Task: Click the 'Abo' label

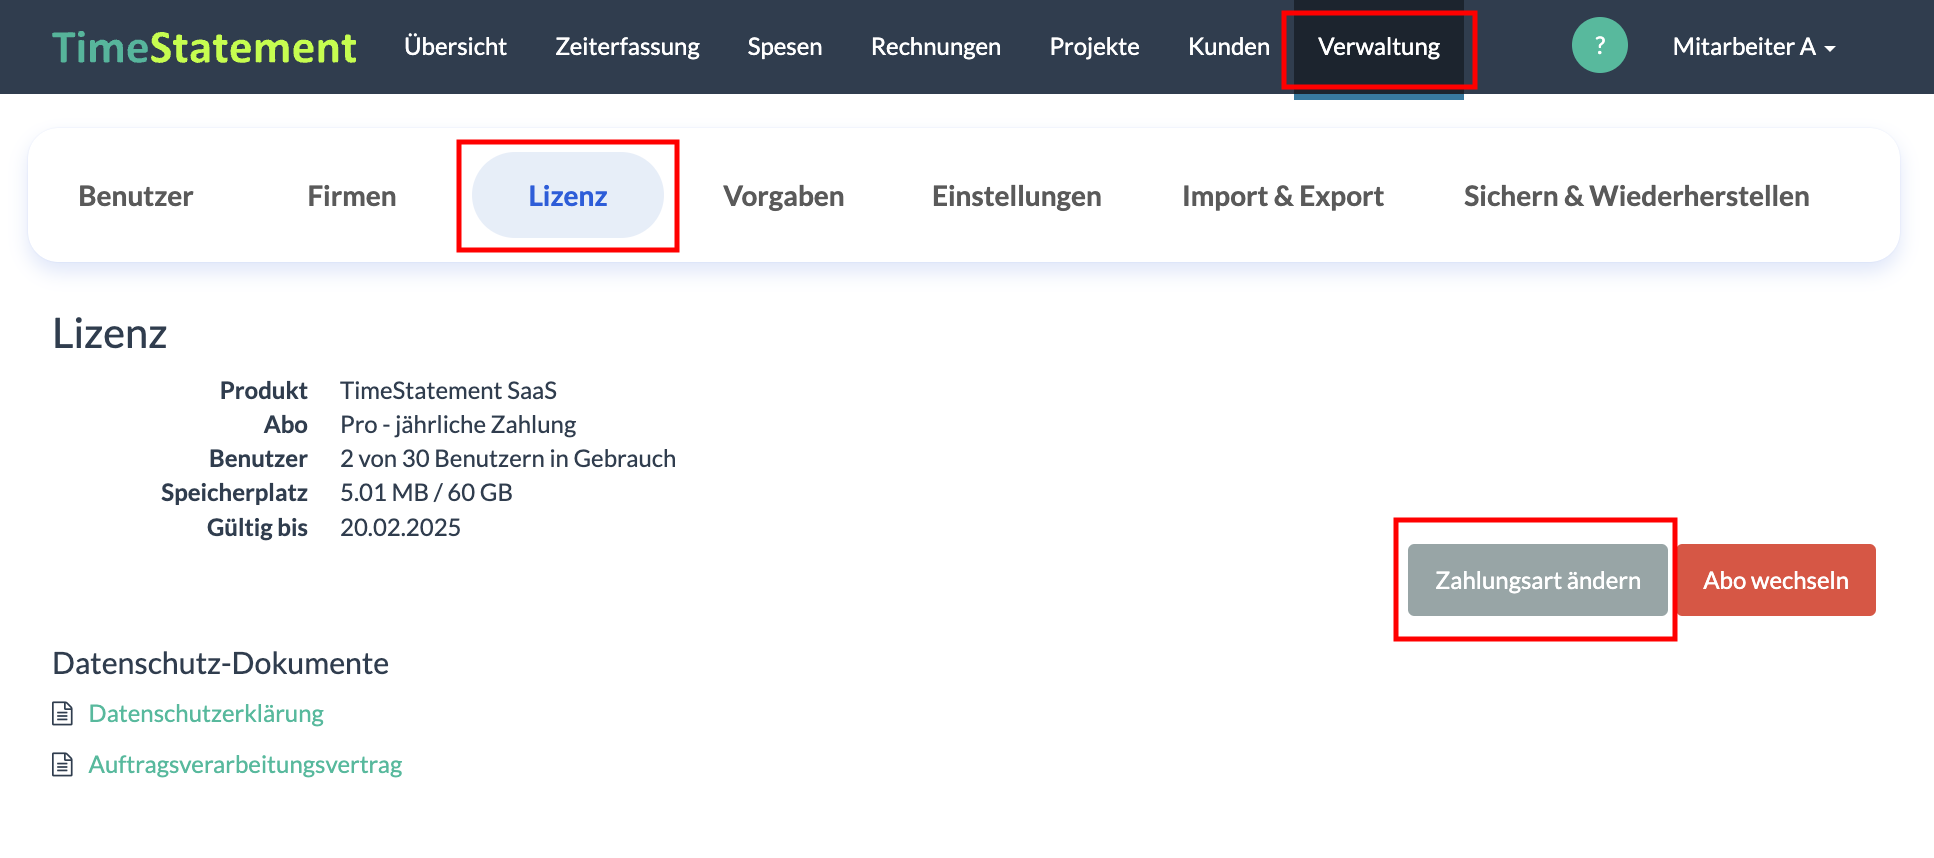Action: [x=286, y=424]
